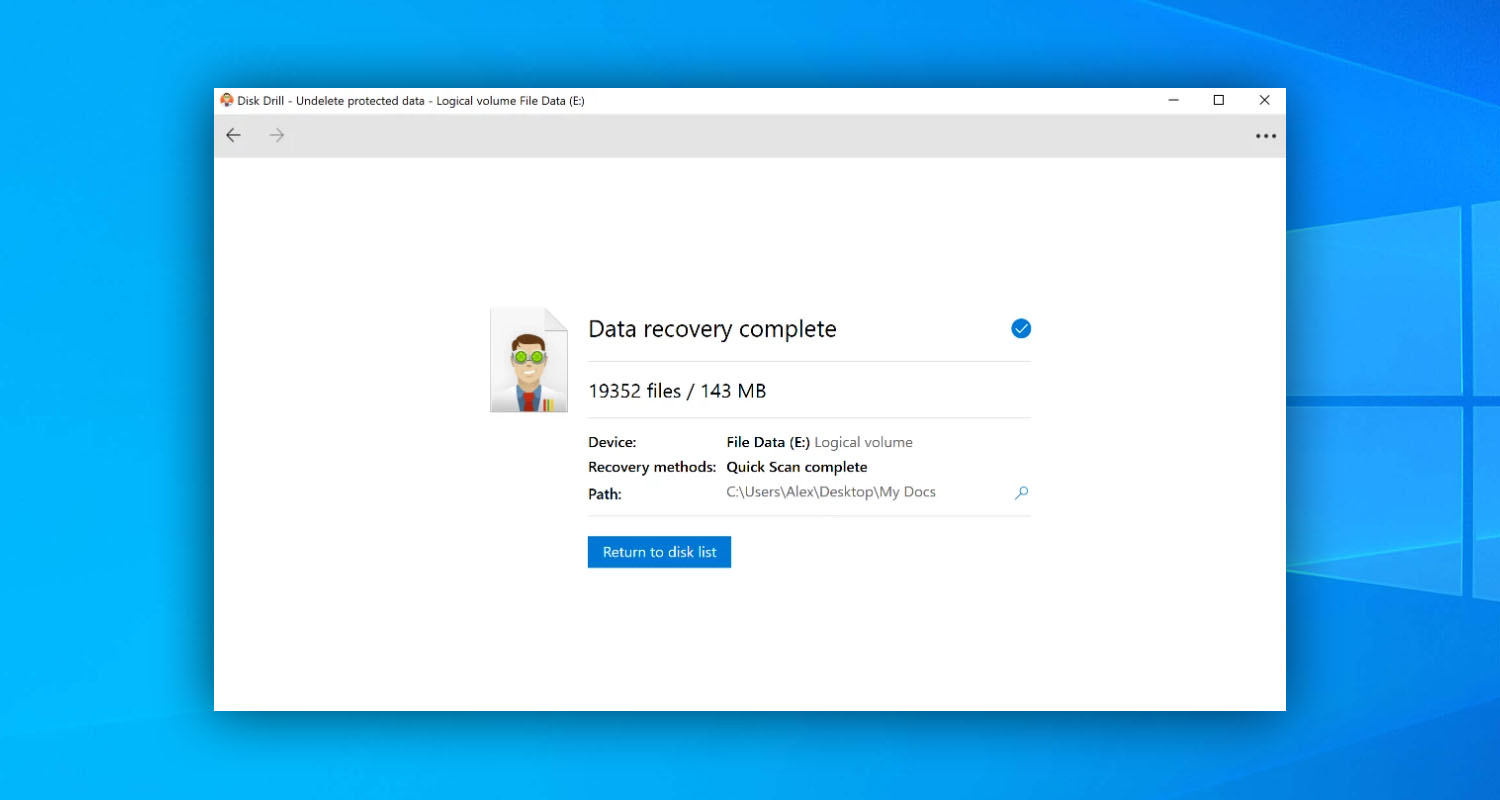Go back using the left arrow

tap(233, 135)
